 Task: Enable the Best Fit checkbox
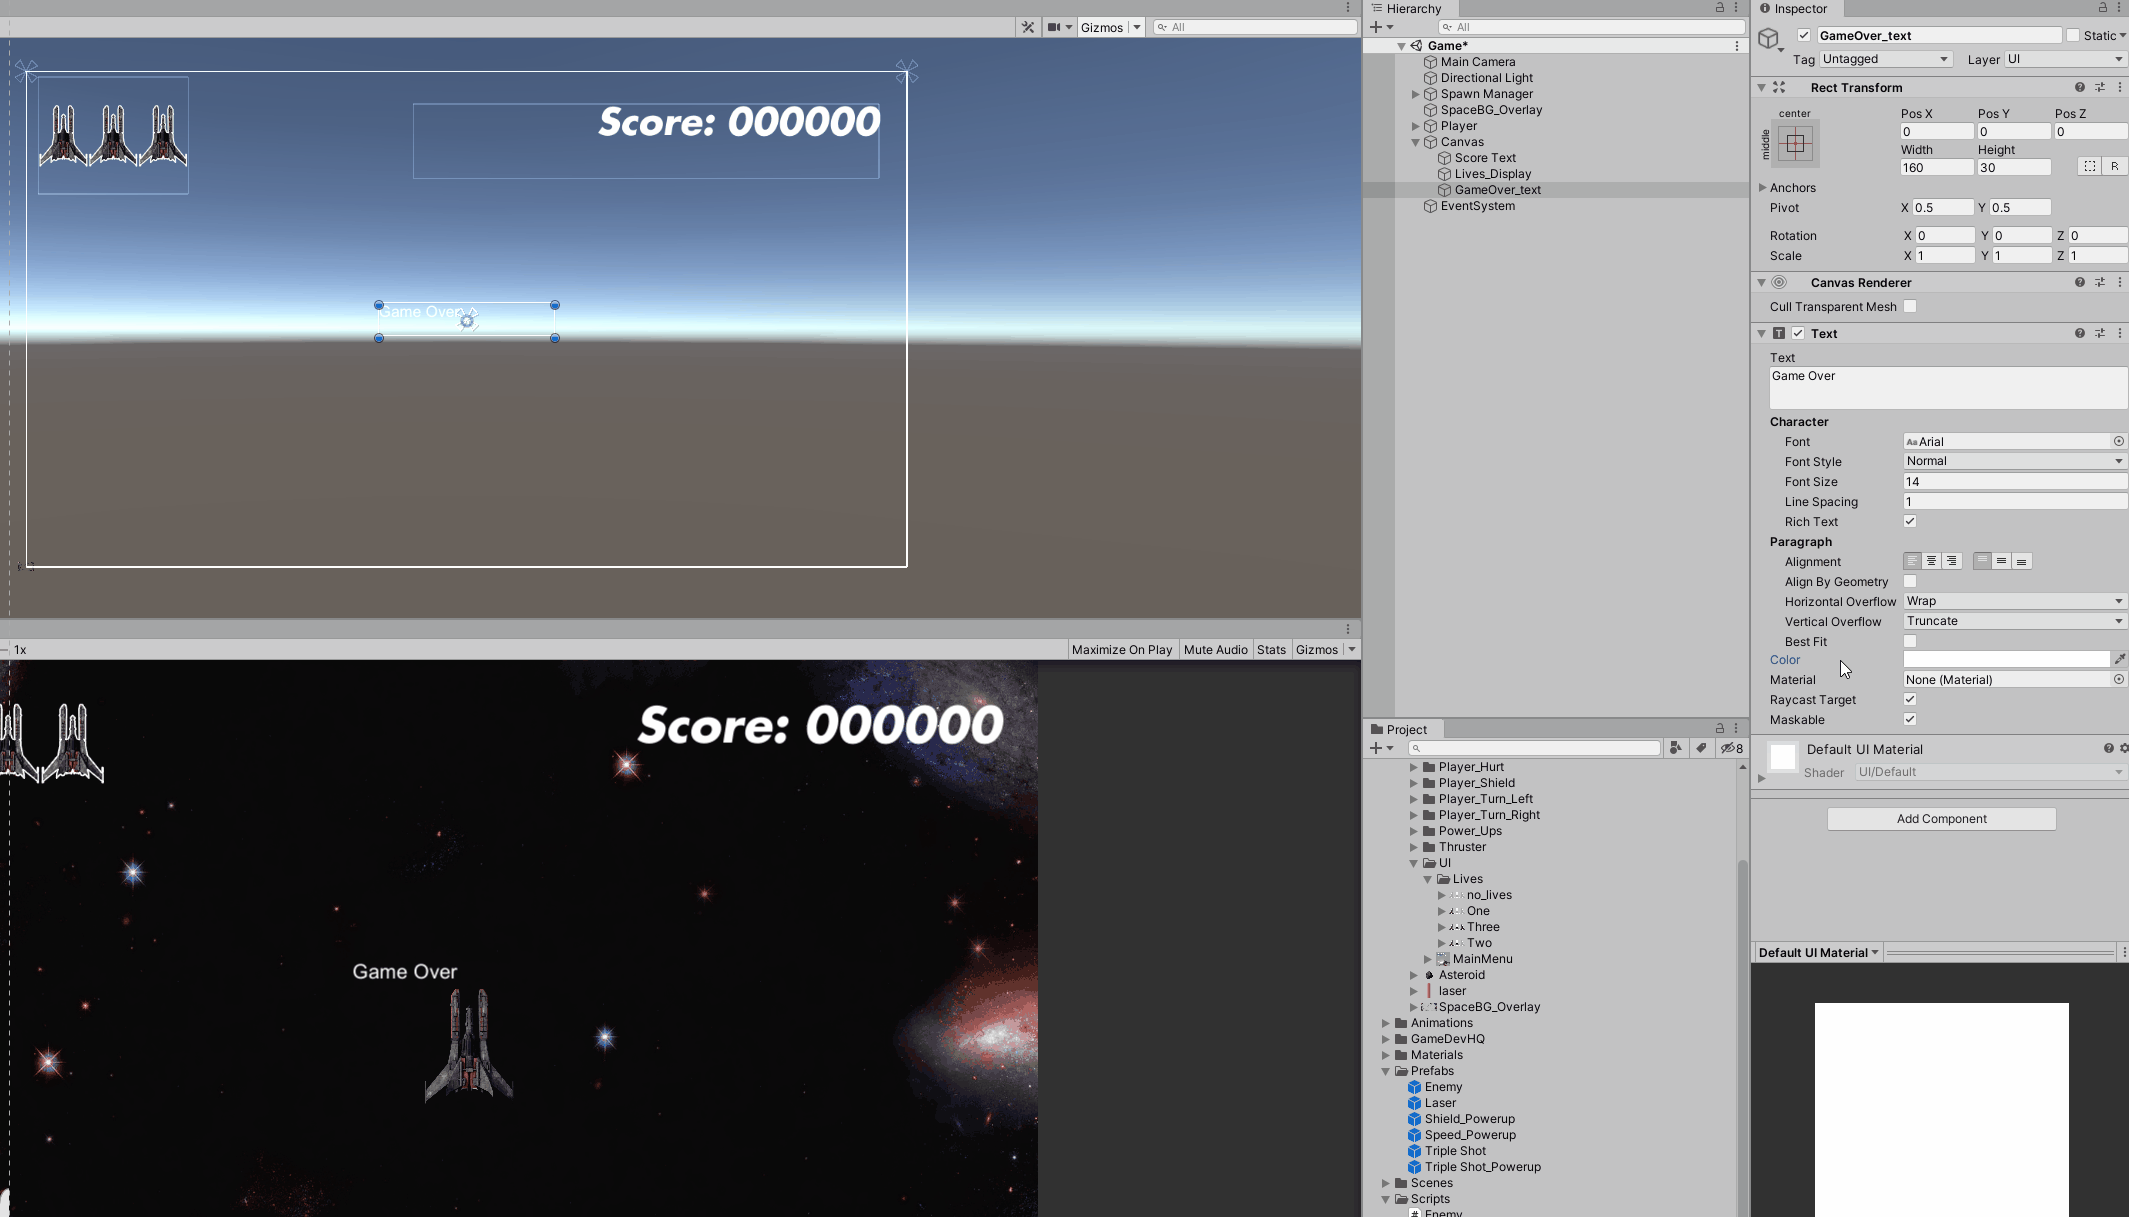(1909, 641)
